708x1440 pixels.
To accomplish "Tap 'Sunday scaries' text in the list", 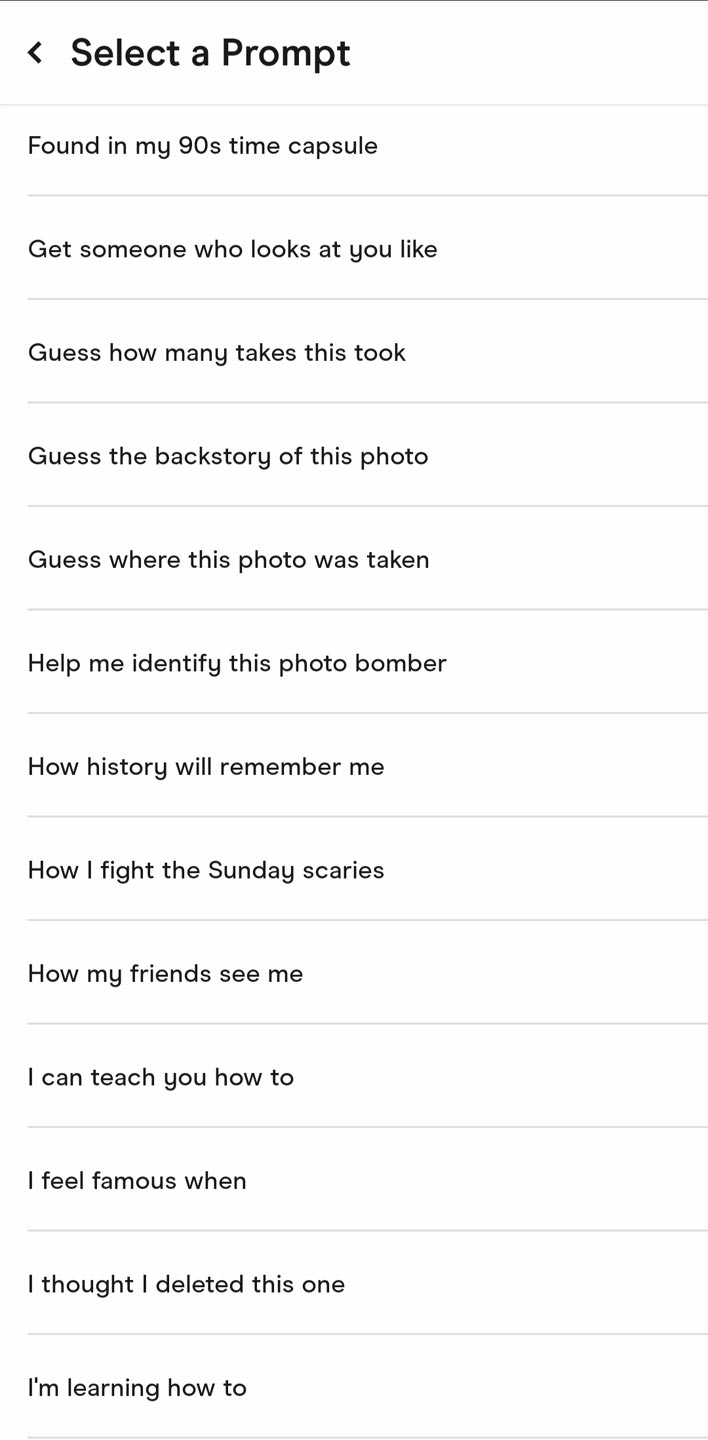I will pos(295,871).
